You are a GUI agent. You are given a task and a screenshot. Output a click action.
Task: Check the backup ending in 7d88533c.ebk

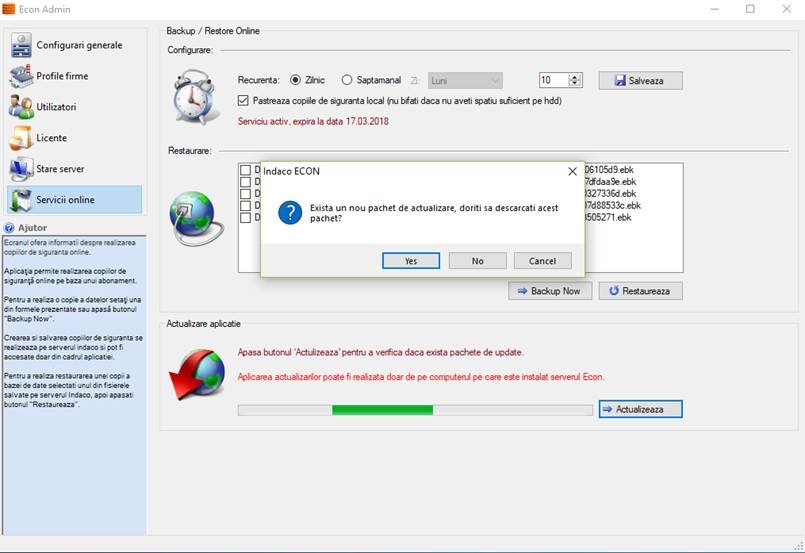(x=245, y=205)
